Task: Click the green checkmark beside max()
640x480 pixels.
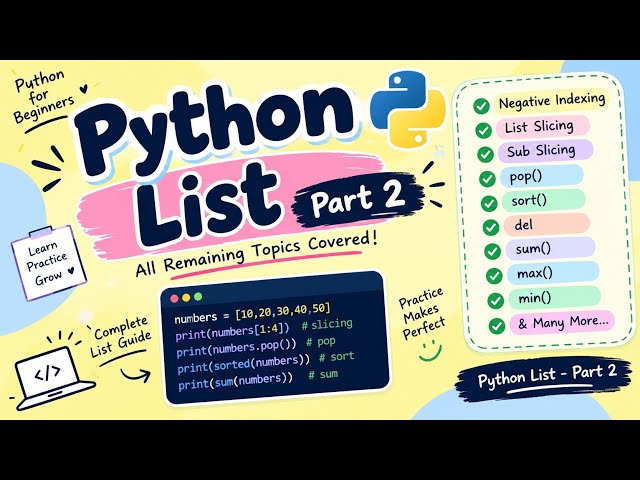Action: click(x=494, y=276)
